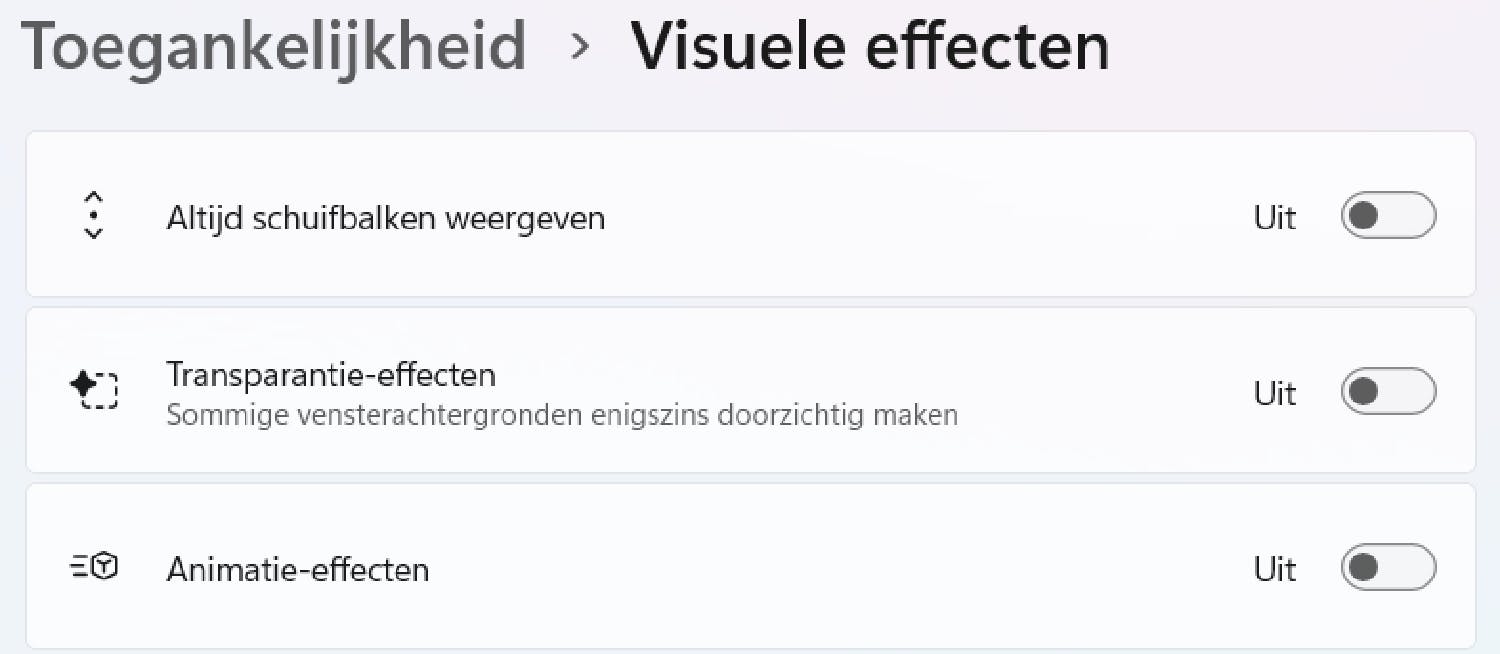Click the Sommige vensterachtergronden description text
Image resolution: width=1500 pixels, height=654 pixels.
click(561, 414)
